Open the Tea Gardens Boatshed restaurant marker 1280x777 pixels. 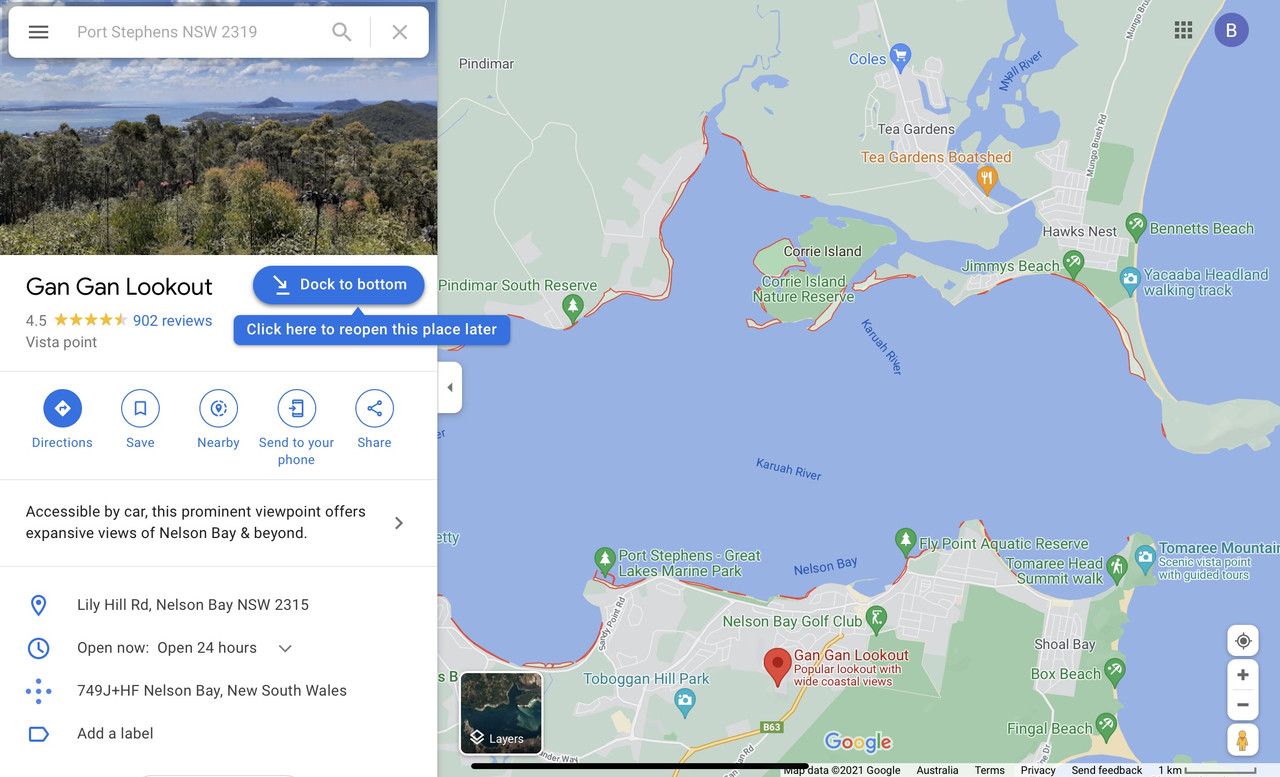coord(987,180)
